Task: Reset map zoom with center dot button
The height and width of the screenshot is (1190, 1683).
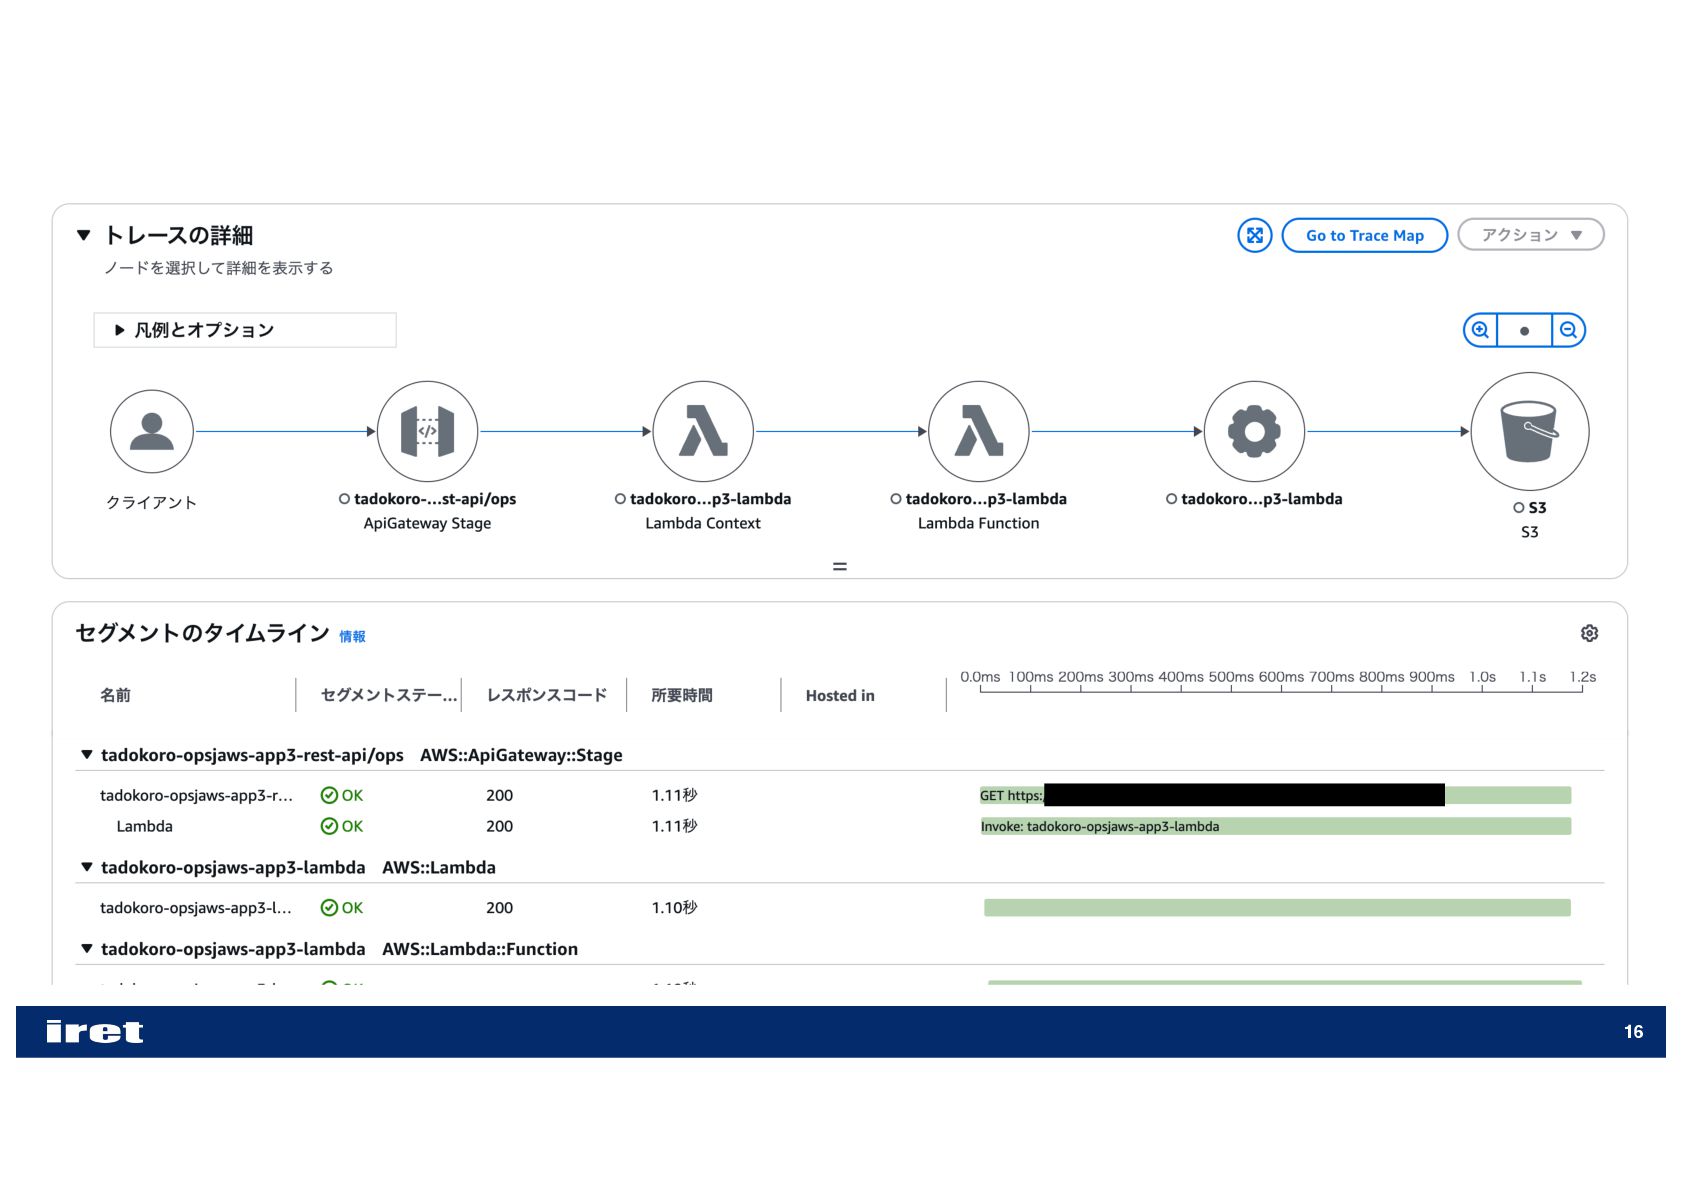Action: point(1524,330)
